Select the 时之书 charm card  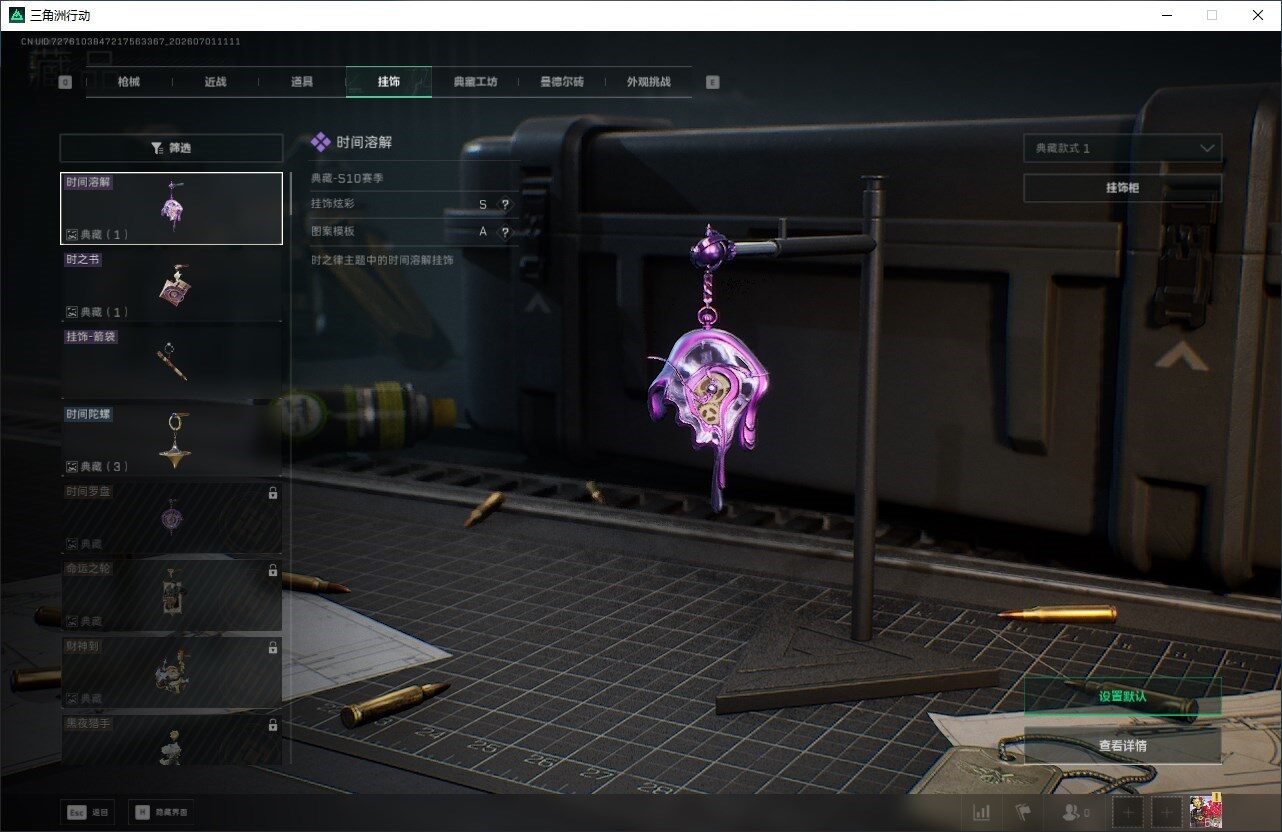pos(171,285)
